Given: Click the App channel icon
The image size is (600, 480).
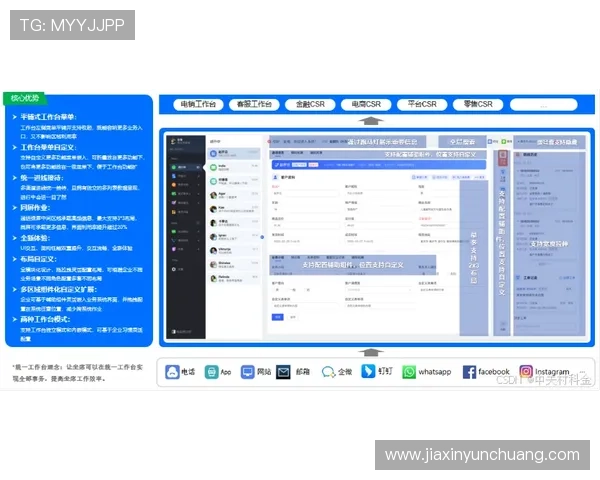Looking at the screenshot, I should click(x=211, y=372).
